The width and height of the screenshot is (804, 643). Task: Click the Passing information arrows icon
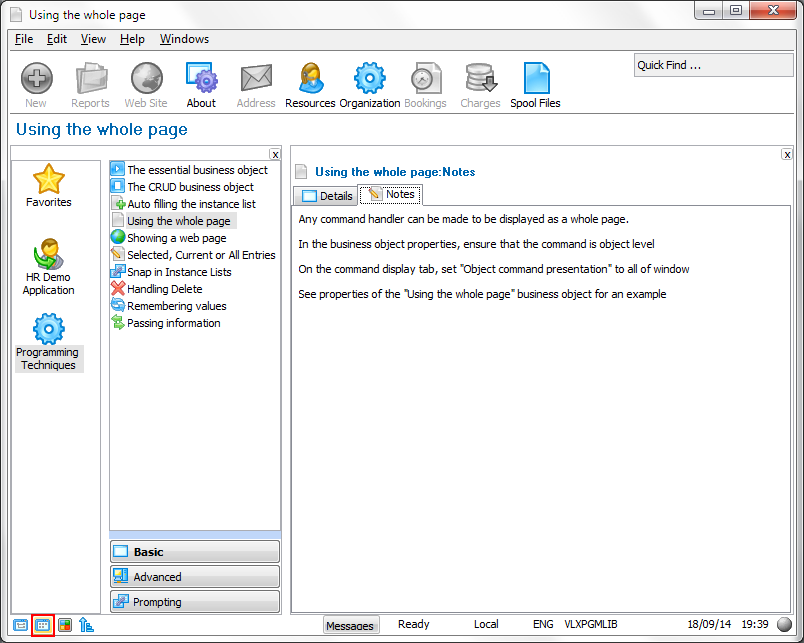pyautogui.click(x=118, y=323)
